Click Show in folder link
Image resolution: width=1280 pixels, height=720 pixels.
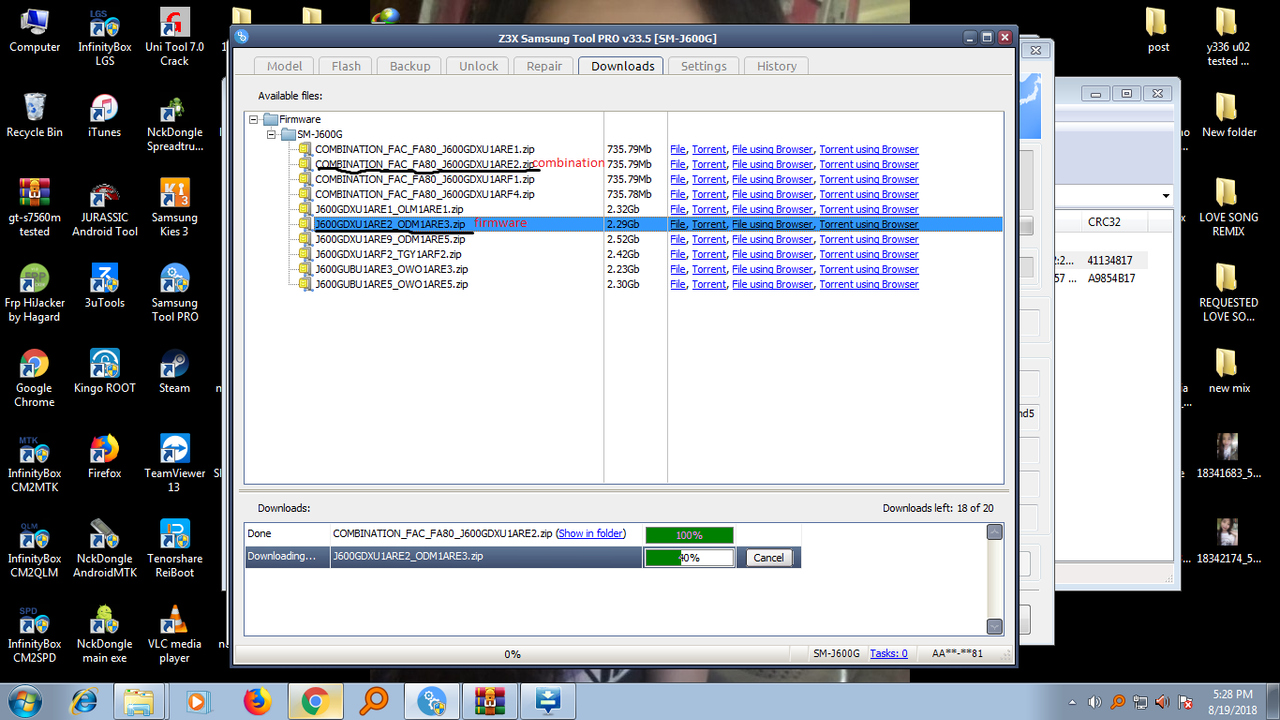click(x=591, y=534)
